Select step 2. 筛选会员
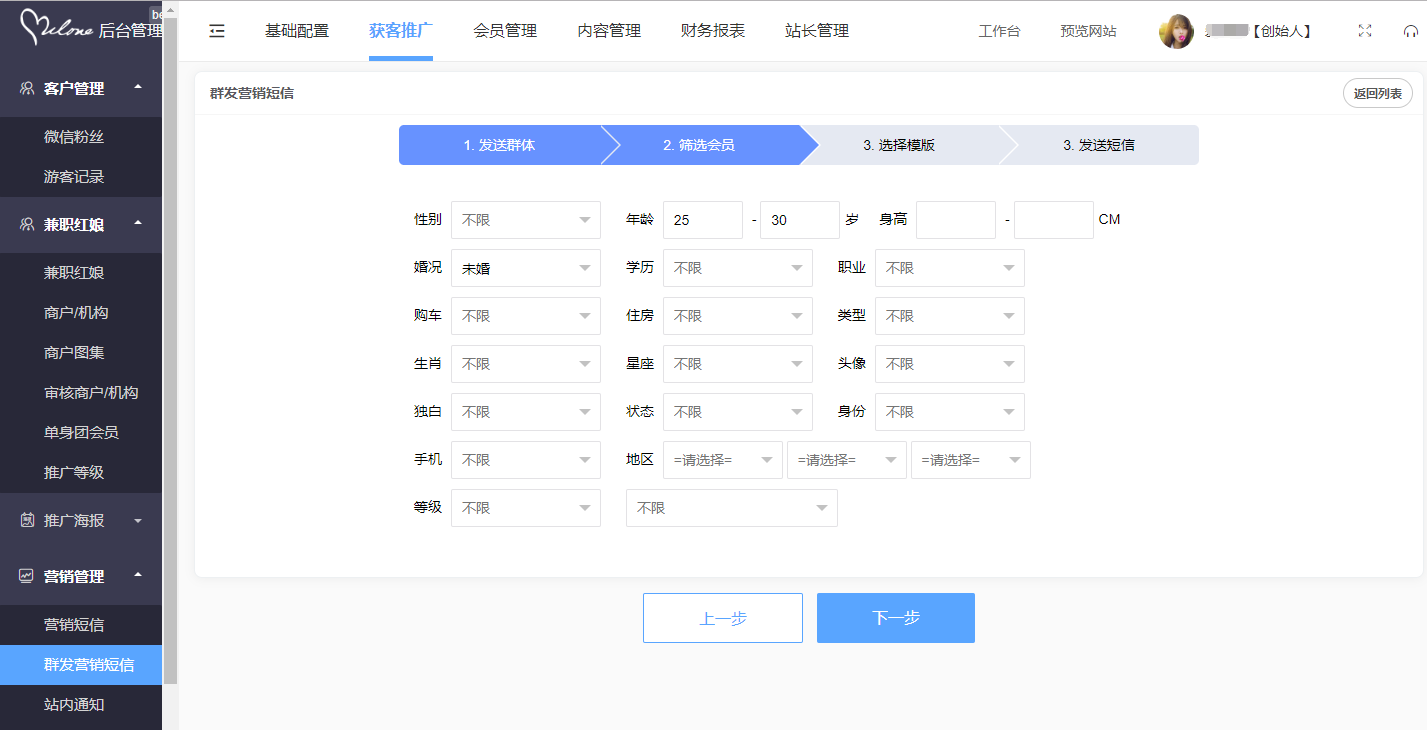Screen dimensions: 1427x730 [699, 145]
